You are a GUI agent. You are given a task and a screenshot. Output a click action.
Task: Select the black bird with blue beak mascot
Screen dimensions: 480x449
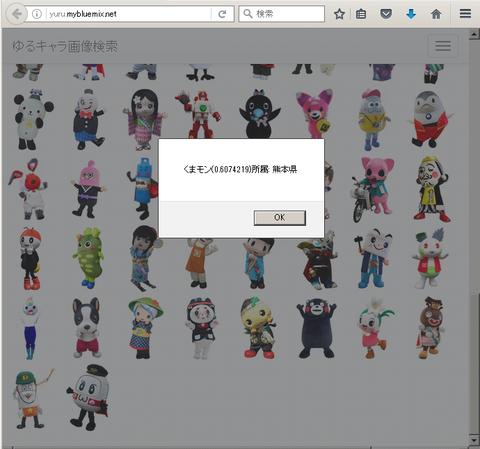[x=259, y=114]
